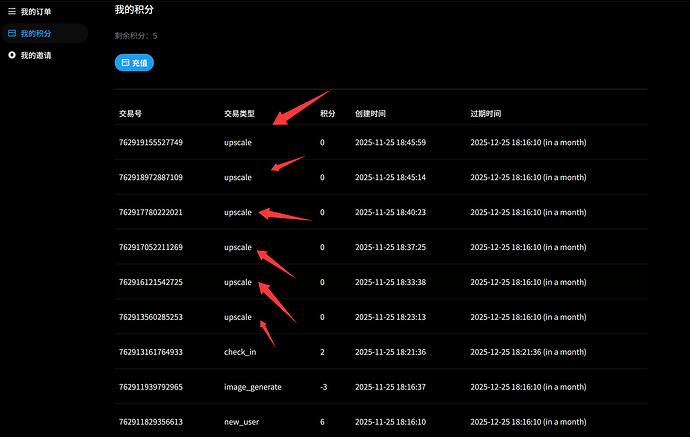The image size is (690, 437).
Task: Click the card icon beside 我的积分
Action: tap(12, 33)
